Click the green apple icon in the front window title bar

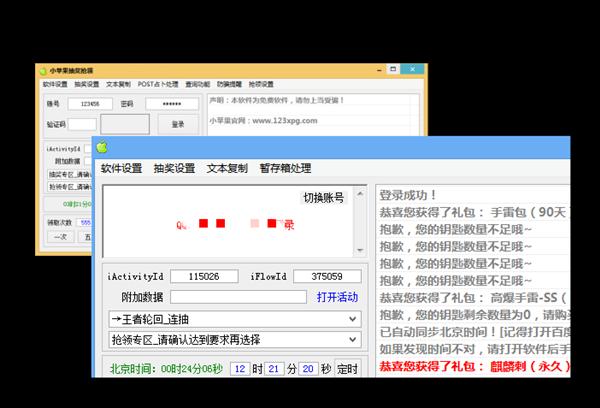(x=102, y=147)
